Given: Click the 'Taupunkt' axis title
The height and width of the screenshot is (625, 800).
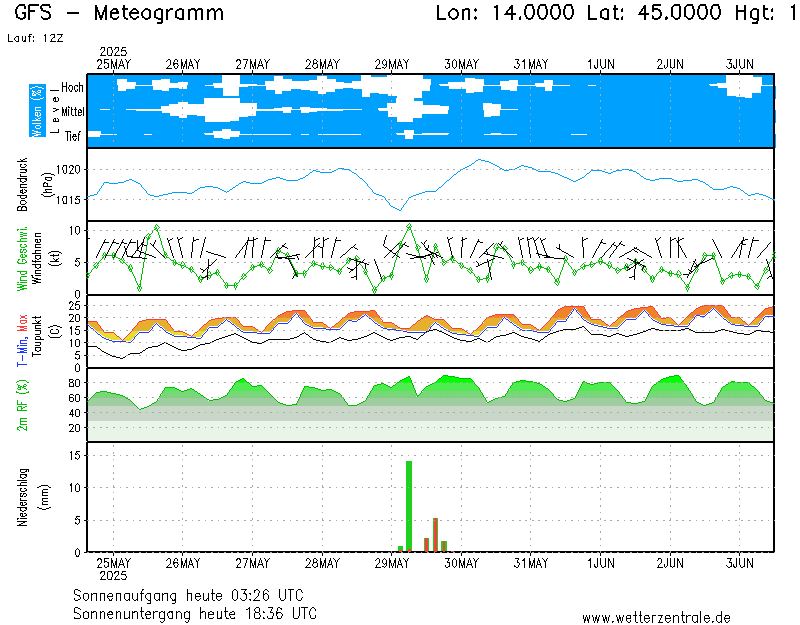Looking at the screenshot, I should [37, 336].
